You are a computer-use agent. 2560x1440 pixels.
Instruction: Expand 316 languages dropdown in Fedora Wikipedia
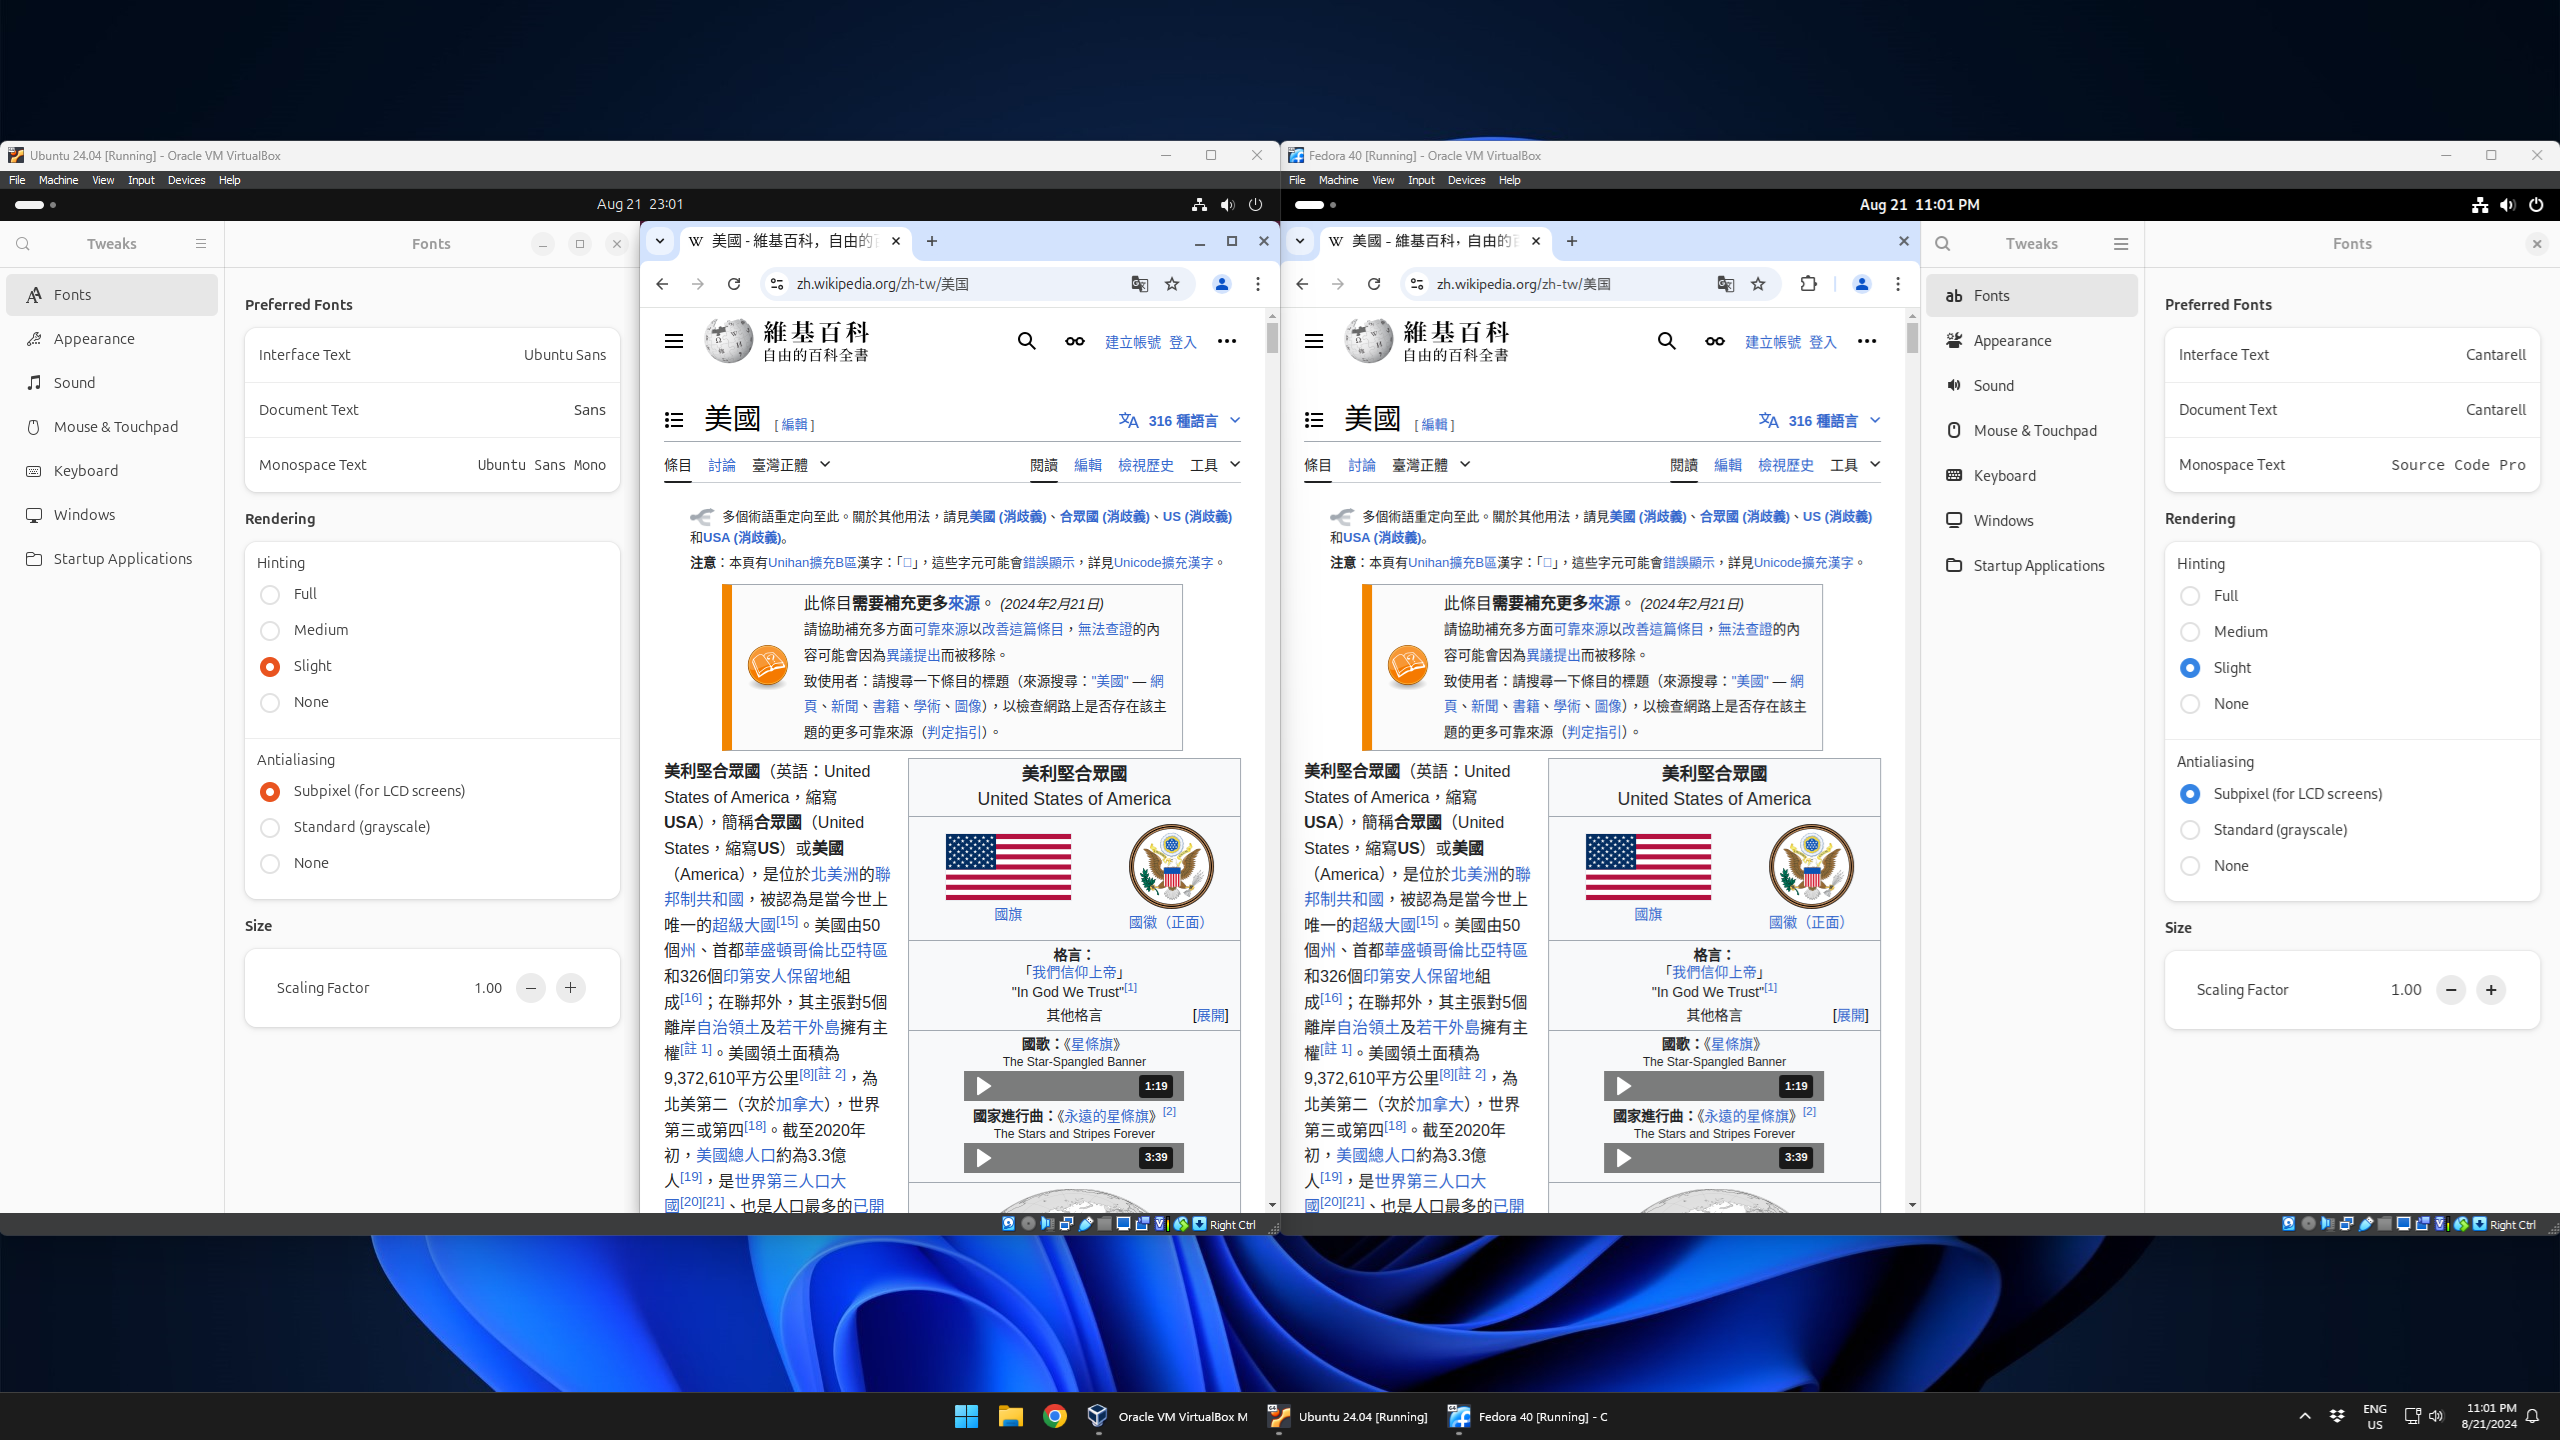point(1820,421)
